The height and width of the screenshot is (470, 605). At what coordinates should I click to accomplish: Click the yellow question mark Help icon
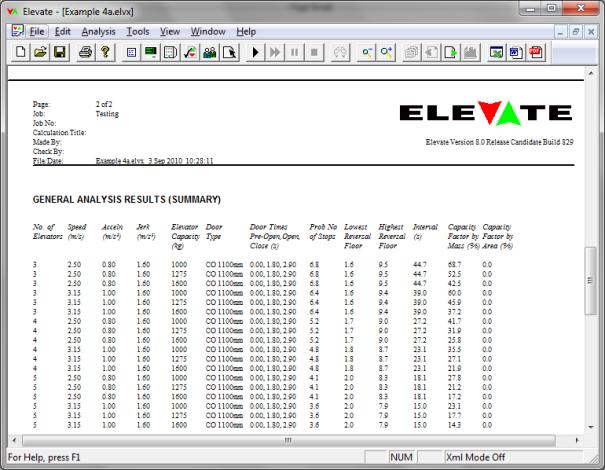[105, 51]
